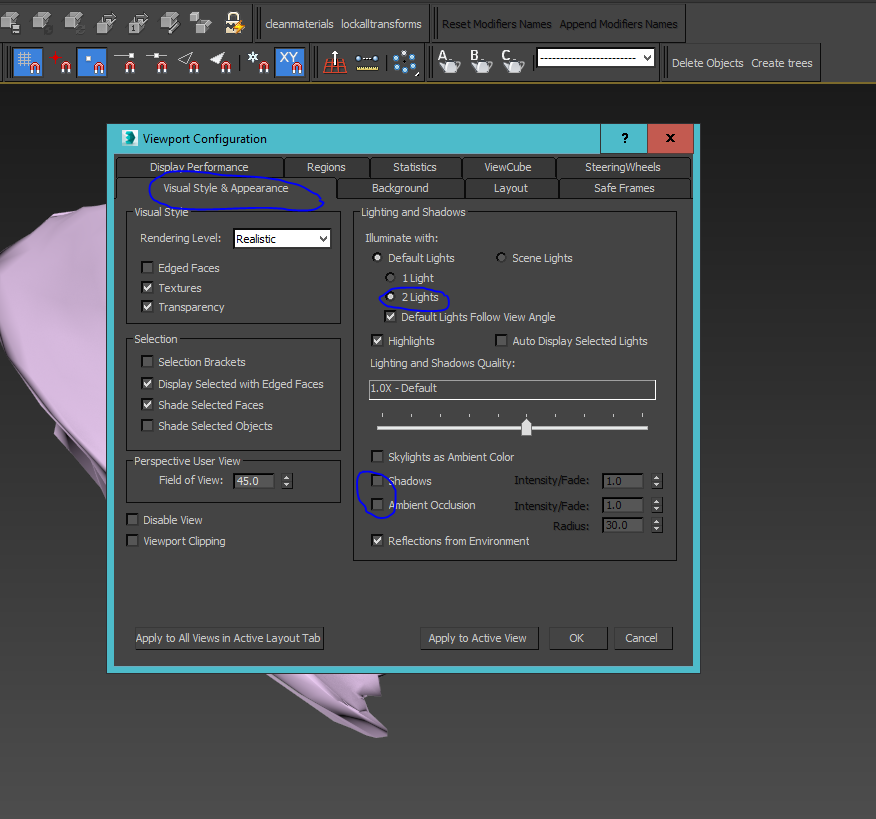Click the teapot icon labeled C
Viewport: 876px width, 819px height.
tap(512, 62)
